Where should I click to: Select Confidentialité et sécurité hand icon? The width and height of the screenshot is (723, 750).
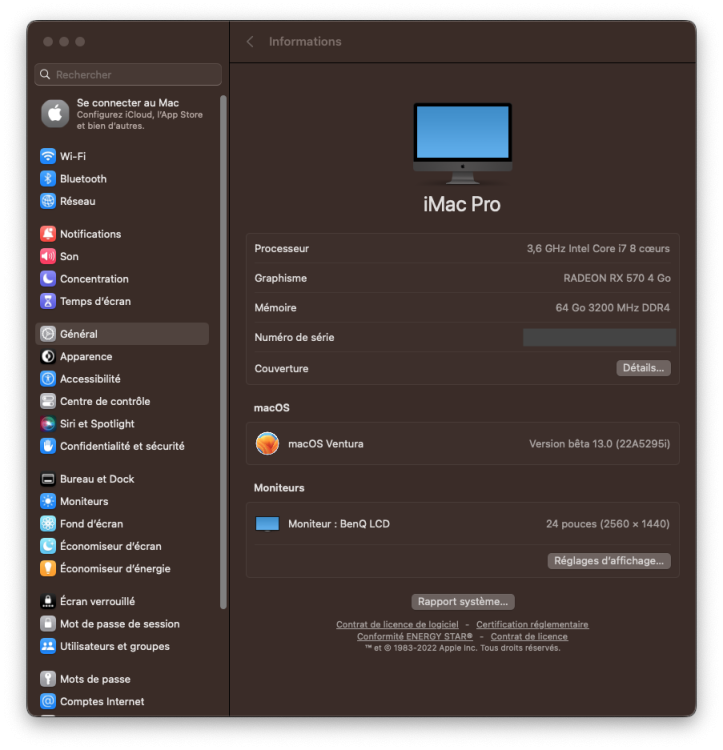pos(48,446)
